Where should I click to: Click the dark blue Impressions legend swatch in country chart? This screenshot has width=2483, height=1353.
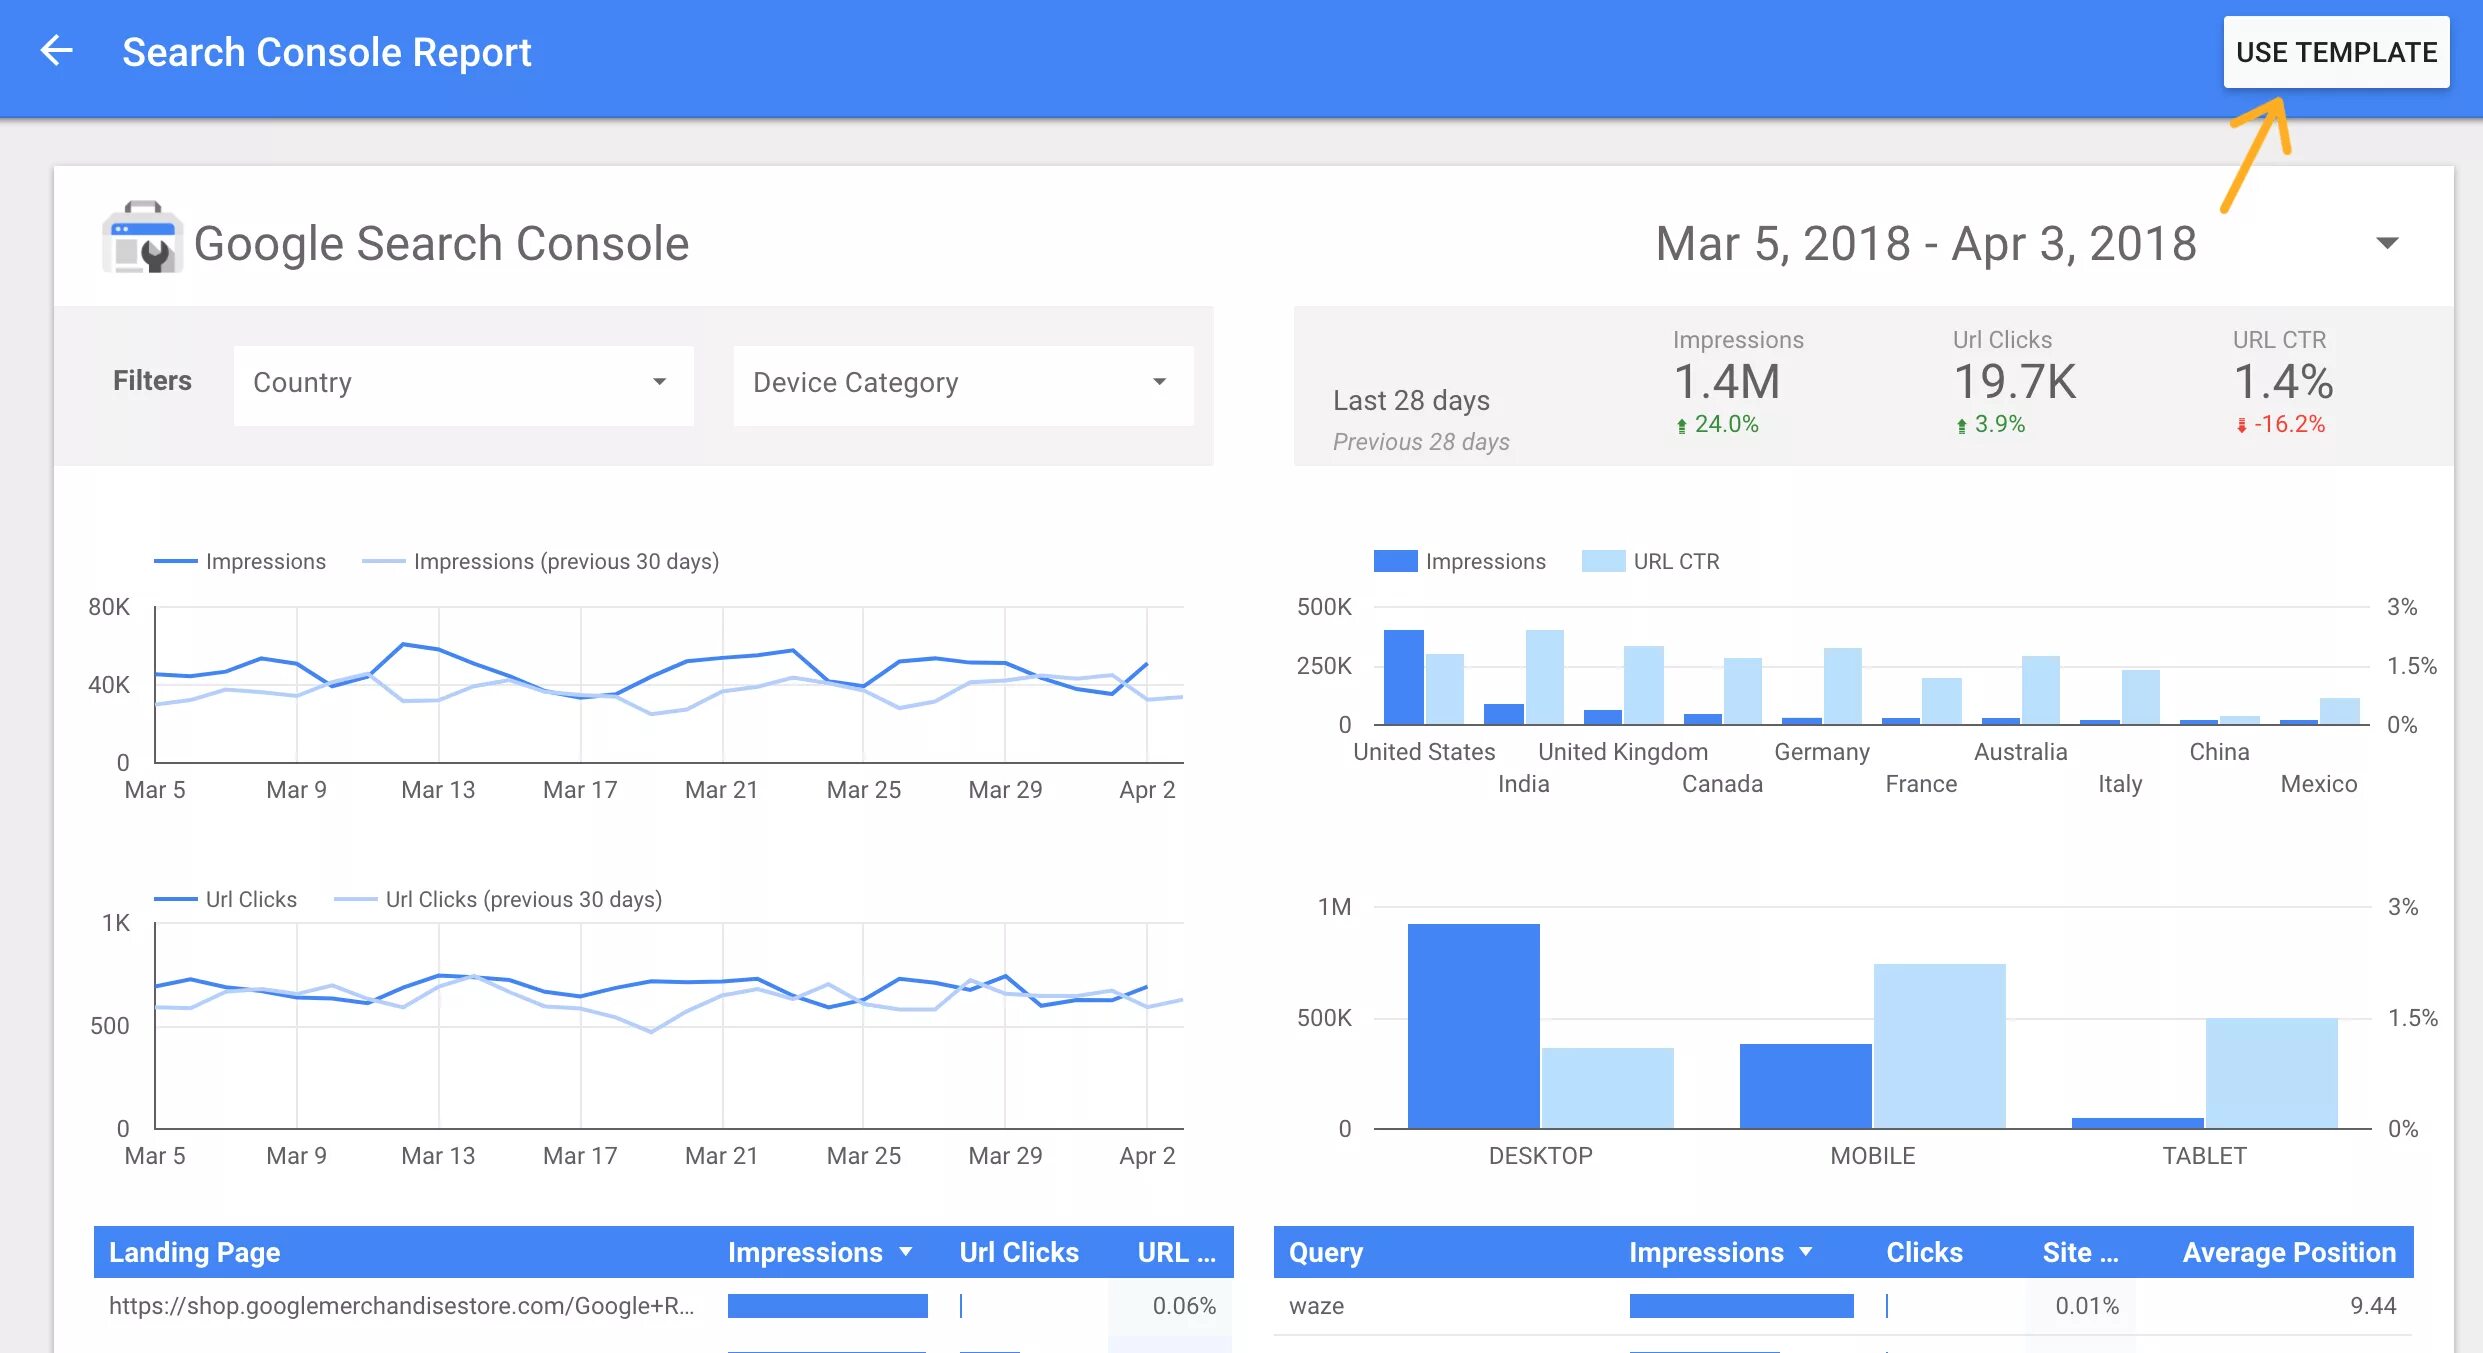(x=1395, y=561)
